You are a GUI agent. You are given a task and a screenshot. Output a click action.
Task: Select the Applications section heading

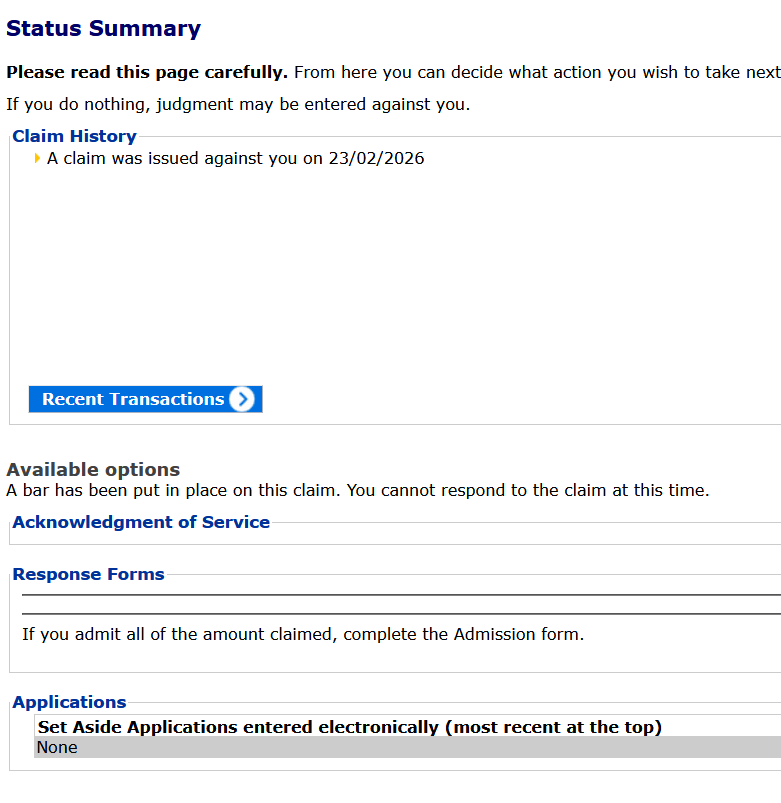pyautogui.click(x=69, y=702)
